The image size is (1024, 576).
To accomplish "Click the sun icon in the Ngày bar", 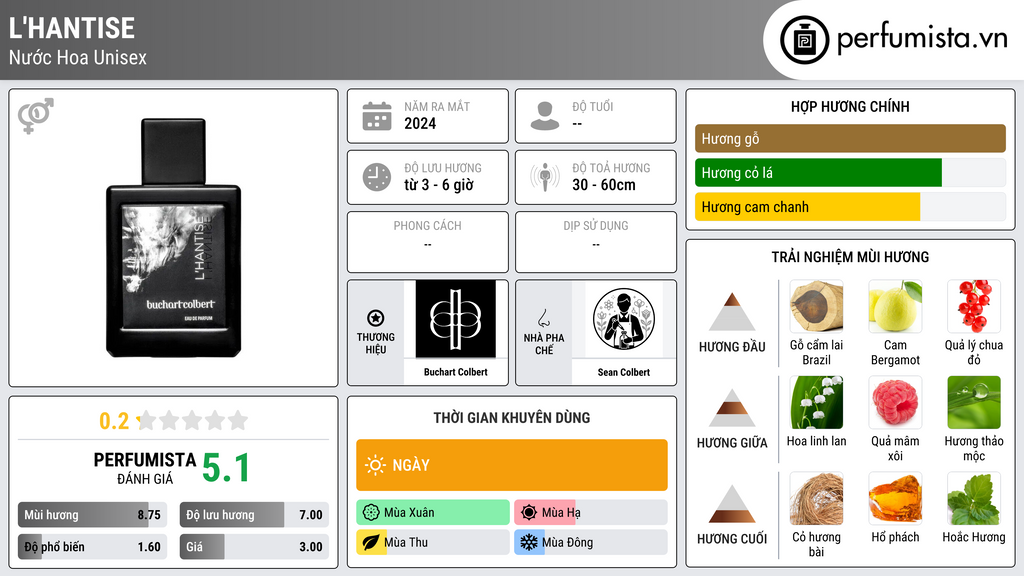I will (375, 465).
